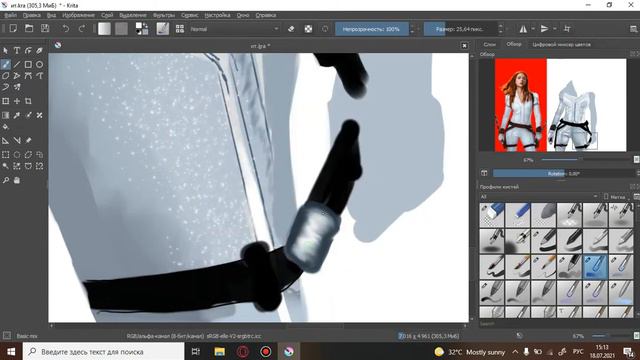Switch to the Обзор docker tab
The width and height of the screenshot is (640, 360).
click(x=513, y=44)
